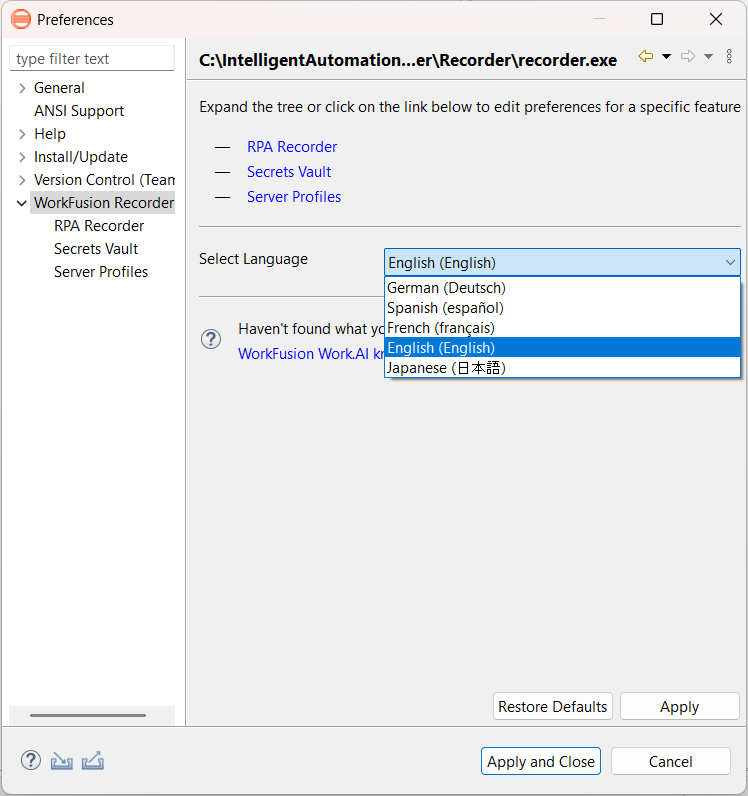This screenshot has height=796, width=748.
Task: Select General in the preferences tree
Action: click(x=59, y=88)
